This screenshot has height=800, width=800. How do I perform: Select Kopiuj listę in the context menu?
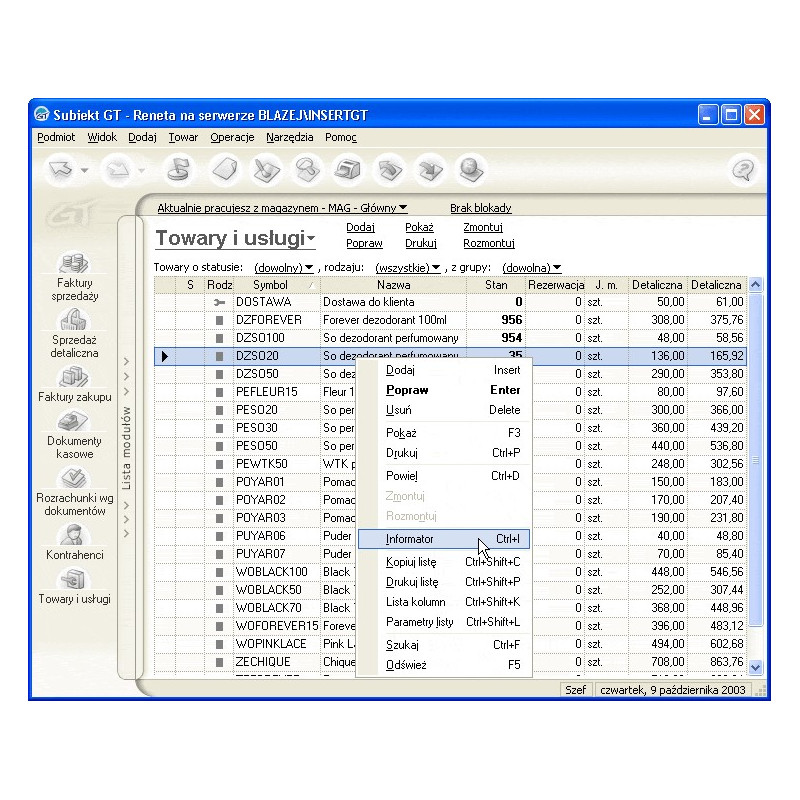tap(412, 562)
